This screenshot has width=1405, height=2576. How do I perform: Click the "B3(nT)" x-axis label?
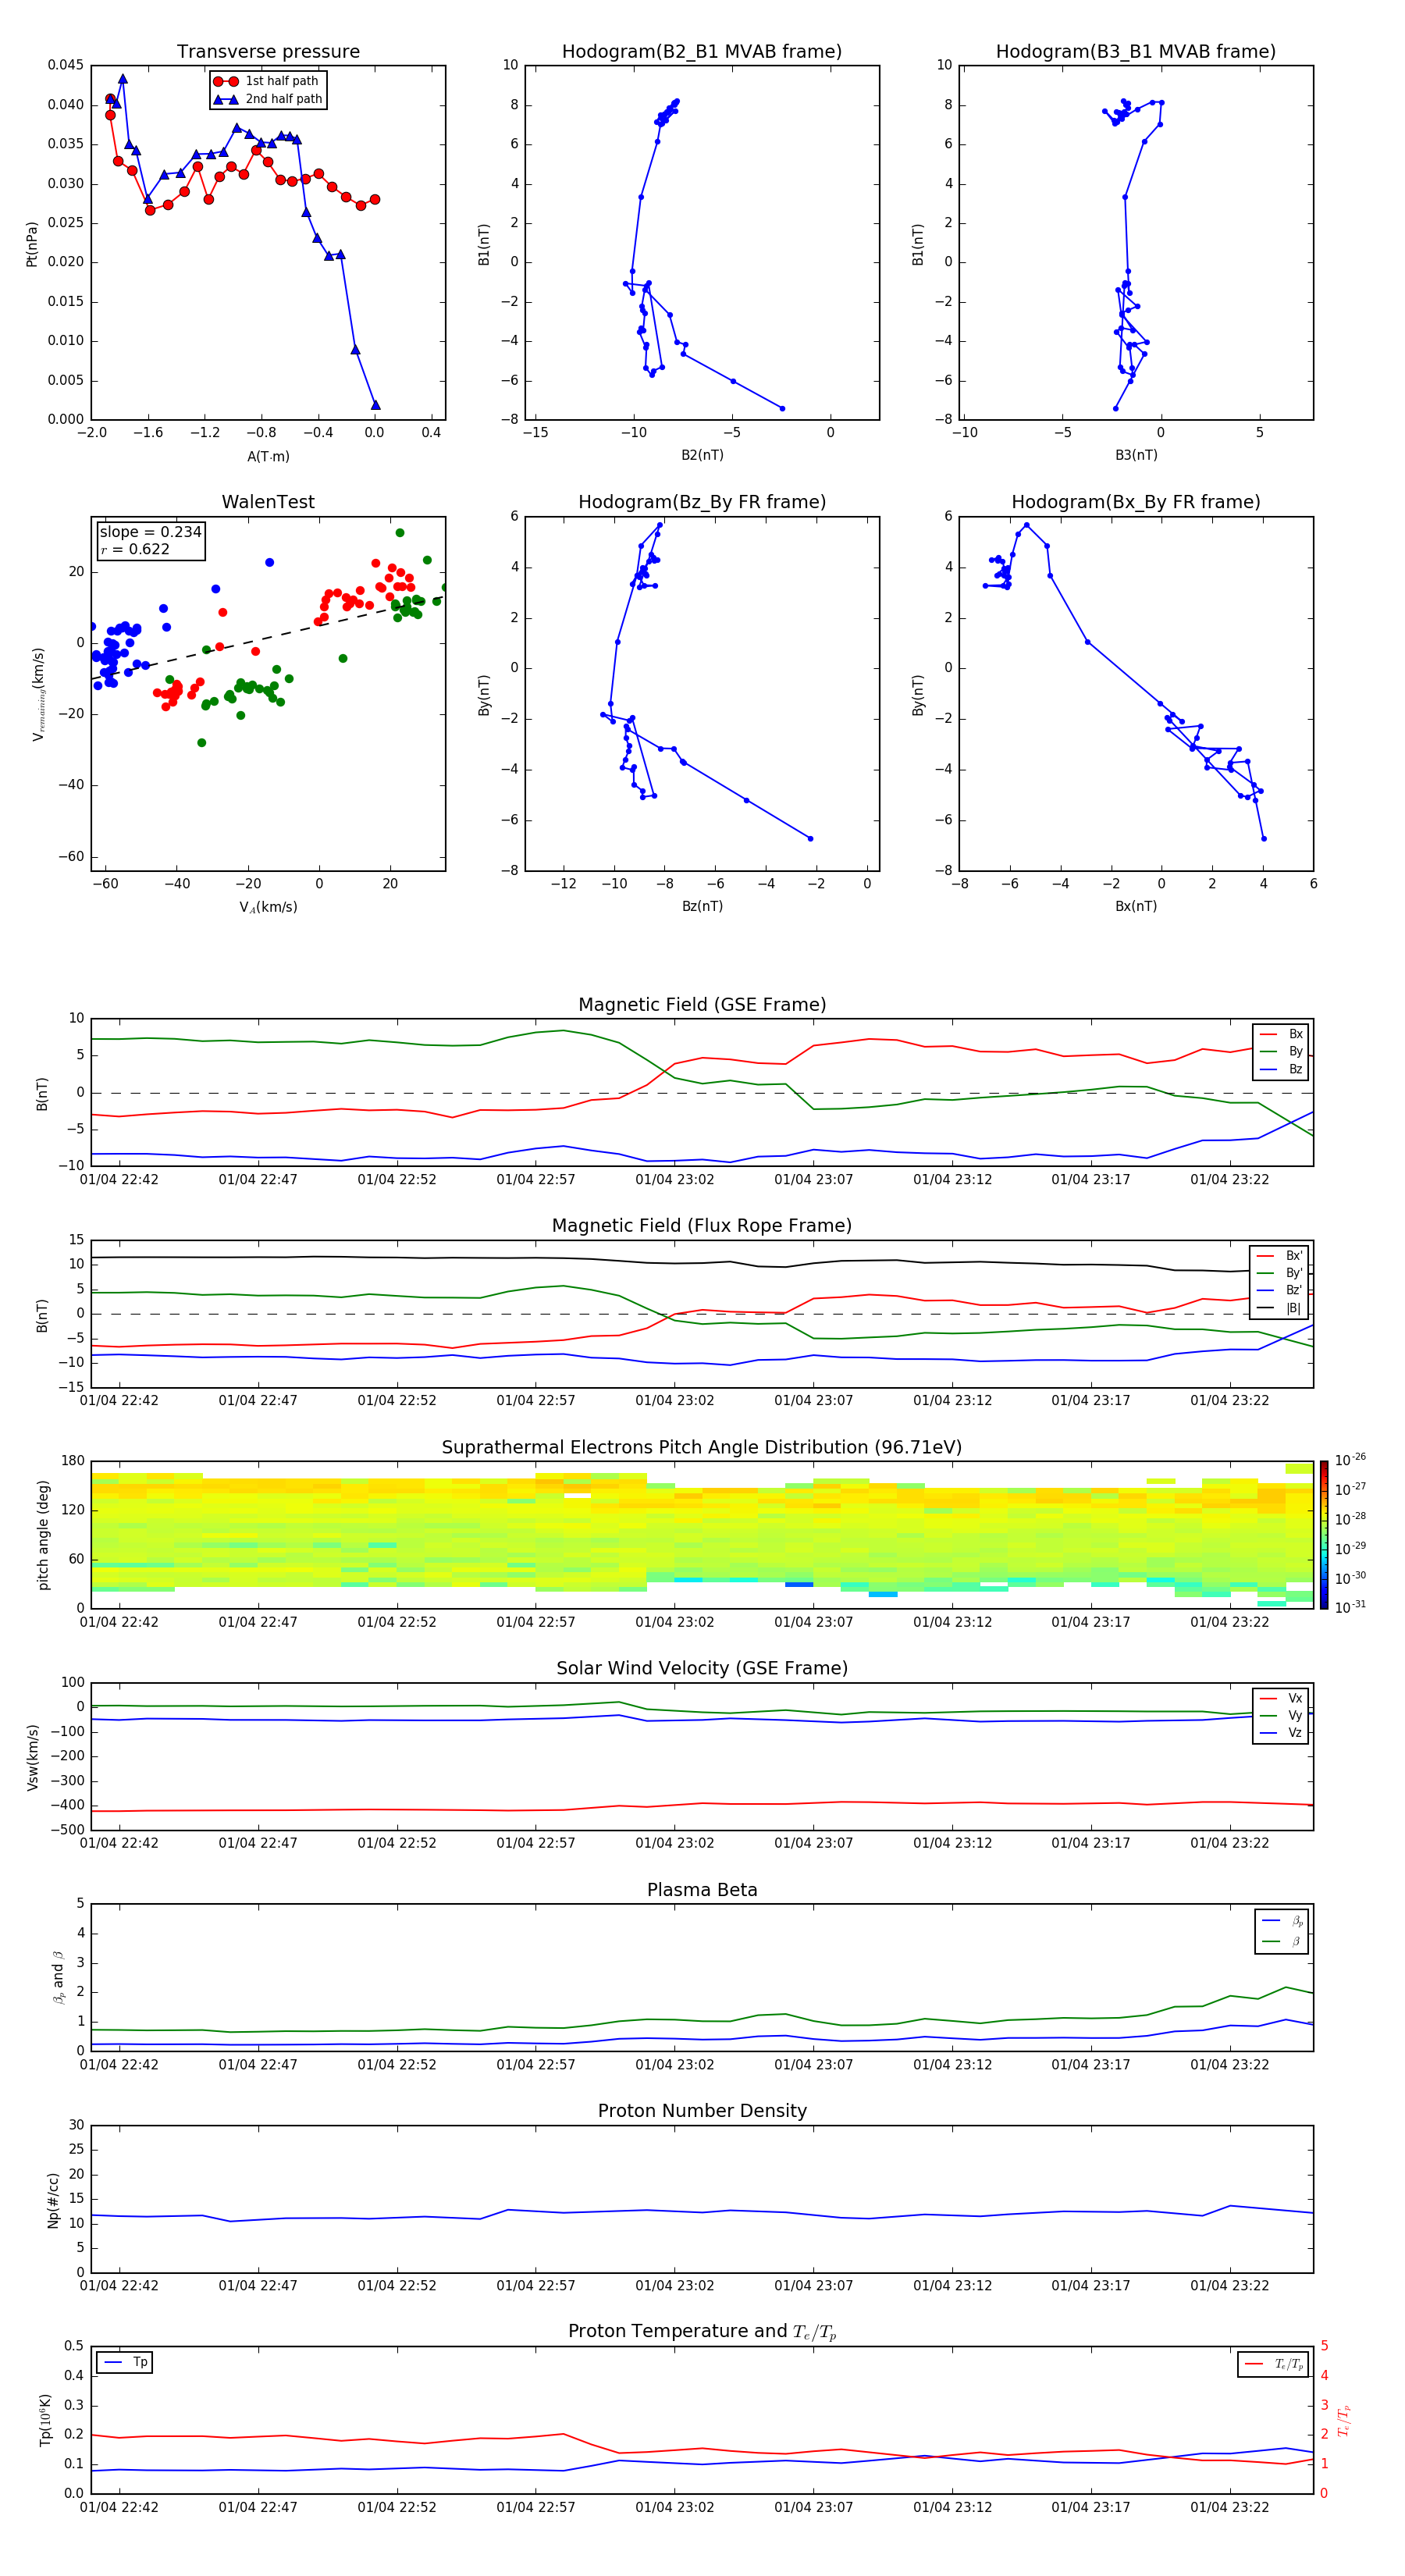(x=1136, y=455)
